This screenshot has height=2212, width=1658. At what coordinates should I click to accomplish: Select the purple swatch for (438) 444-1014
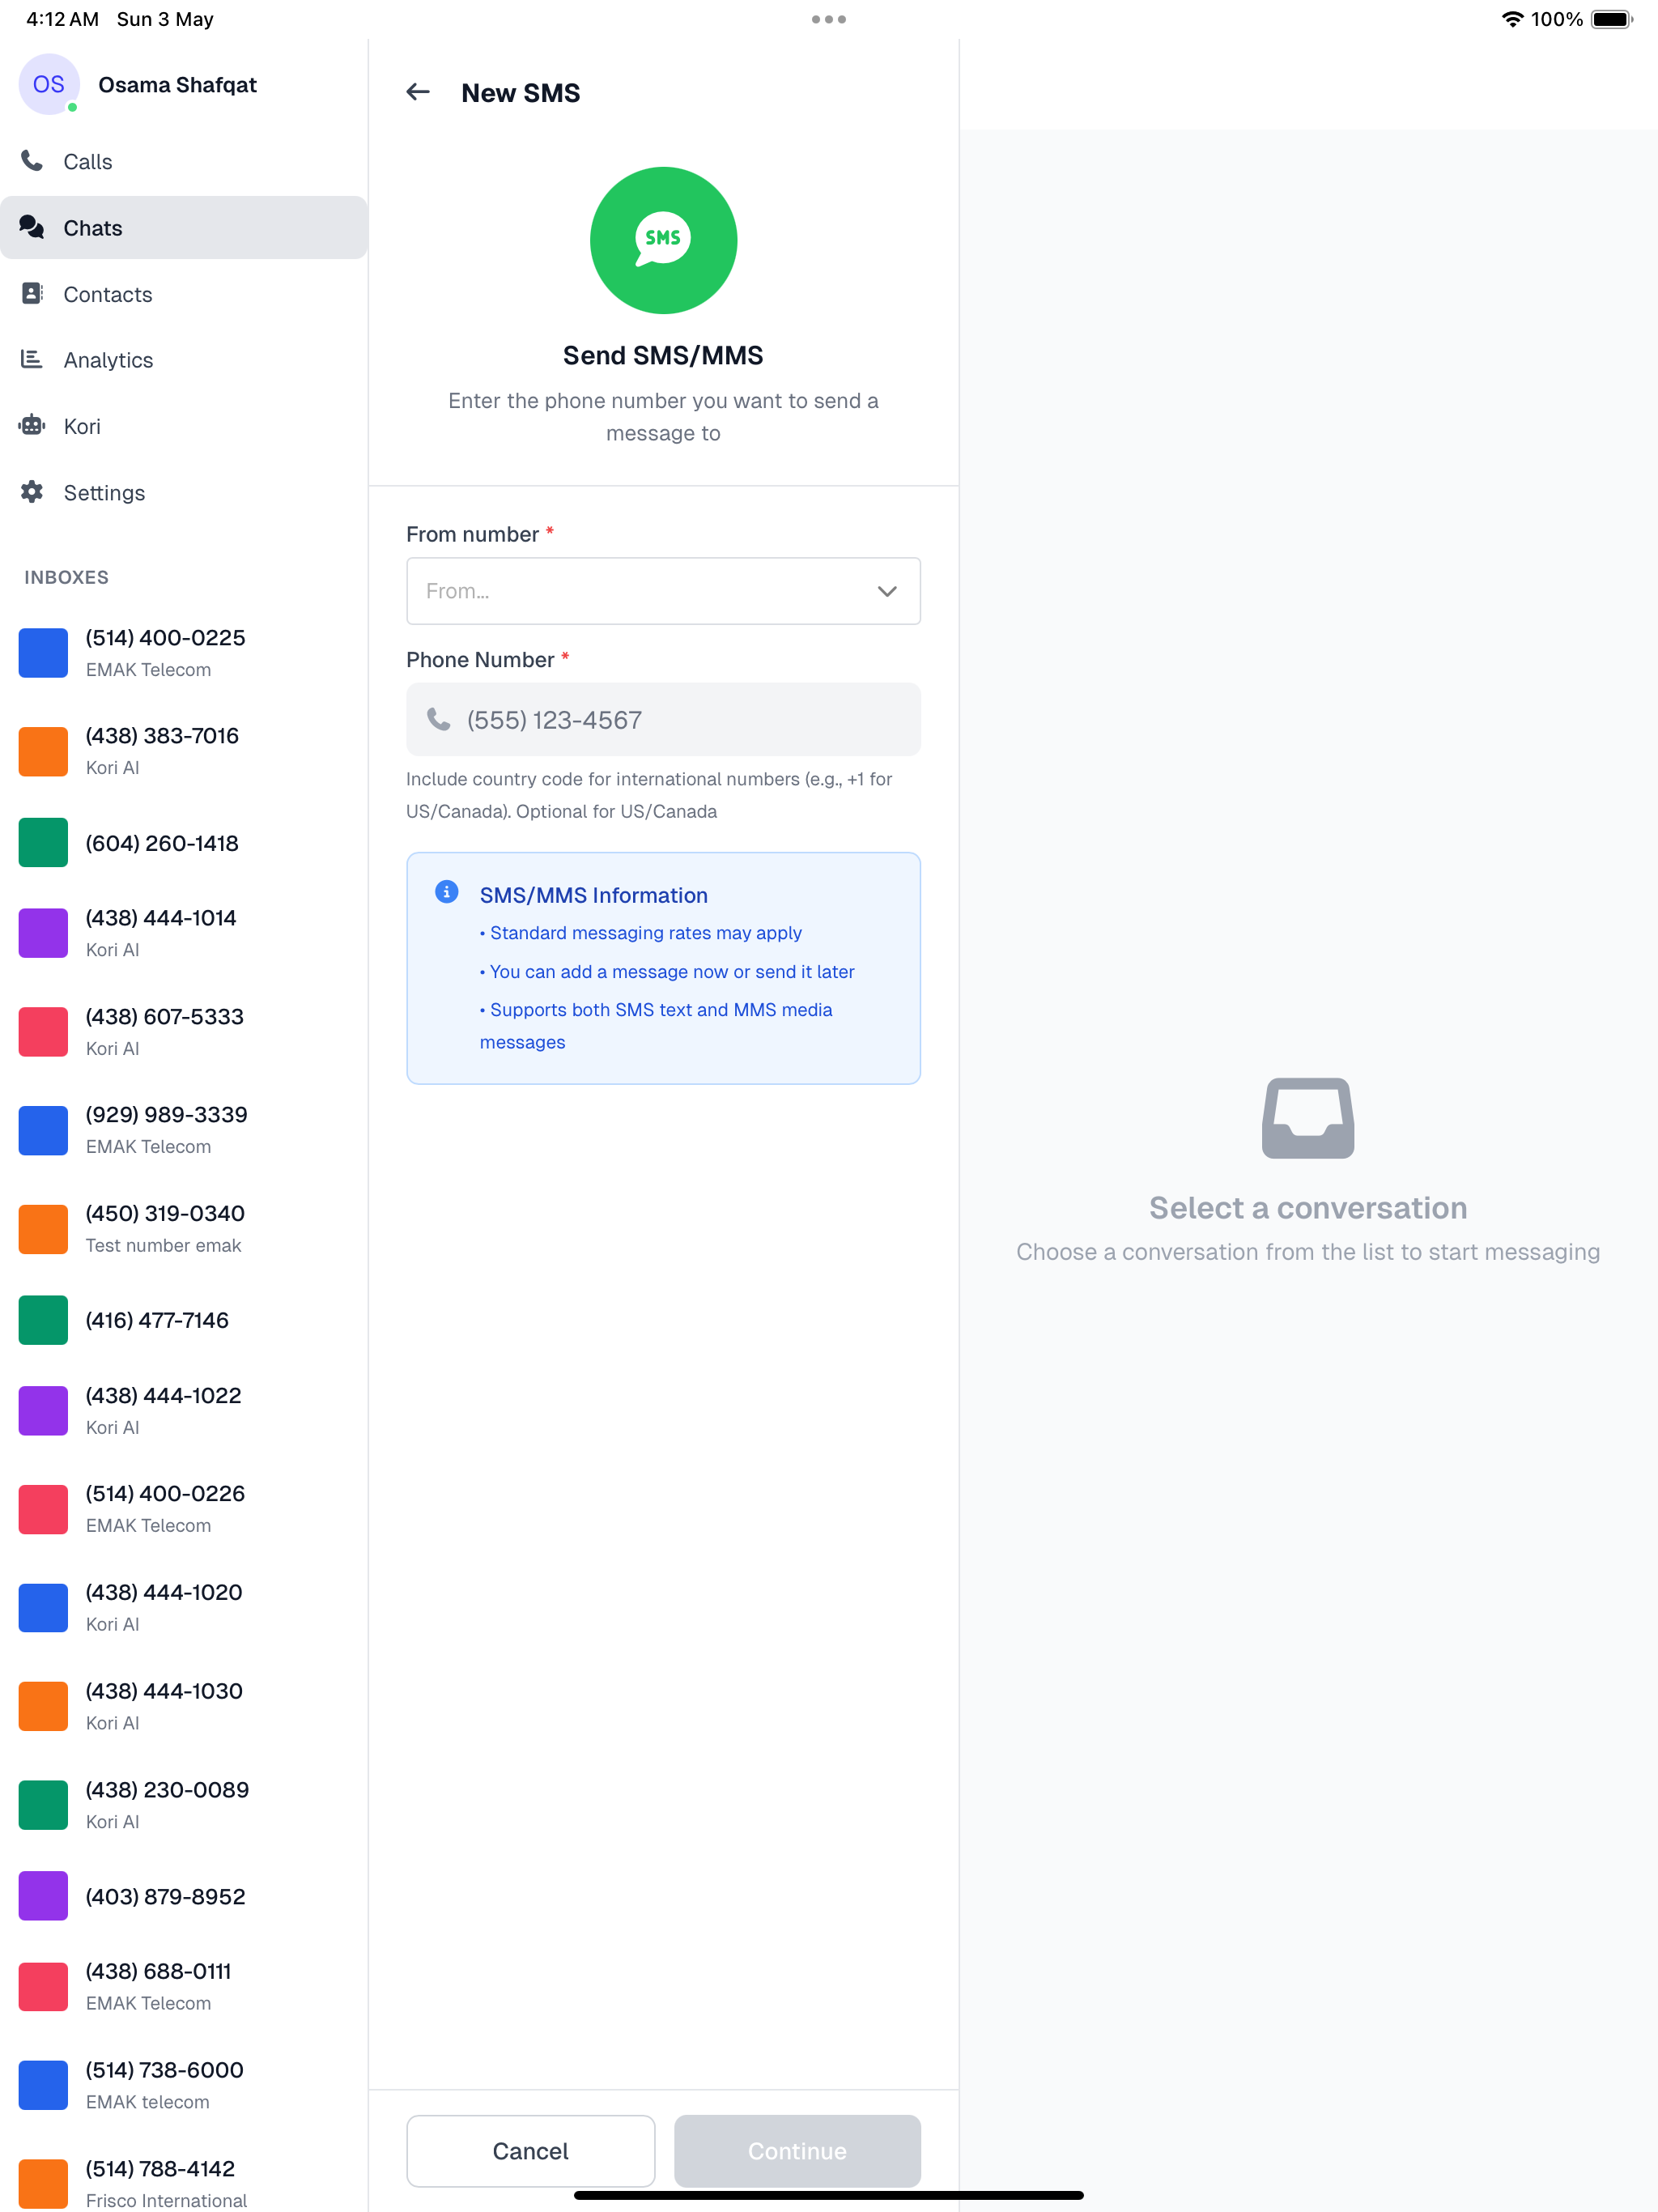[43, 933]
